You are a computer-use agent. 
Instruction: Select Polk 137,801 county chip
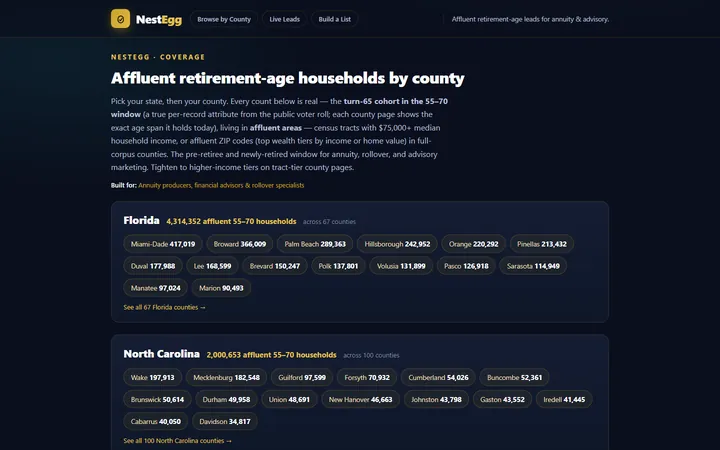[x=338, y=266]
